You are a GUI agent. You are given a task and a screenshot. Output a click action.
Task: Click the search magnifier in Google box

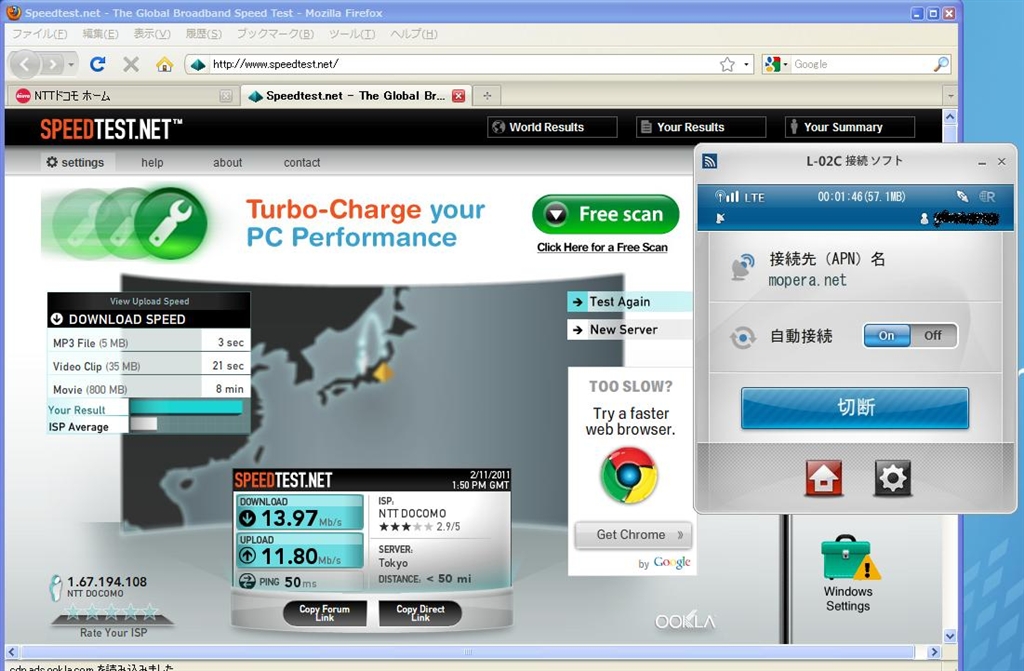pyautogui.click(x=941, y=64)
